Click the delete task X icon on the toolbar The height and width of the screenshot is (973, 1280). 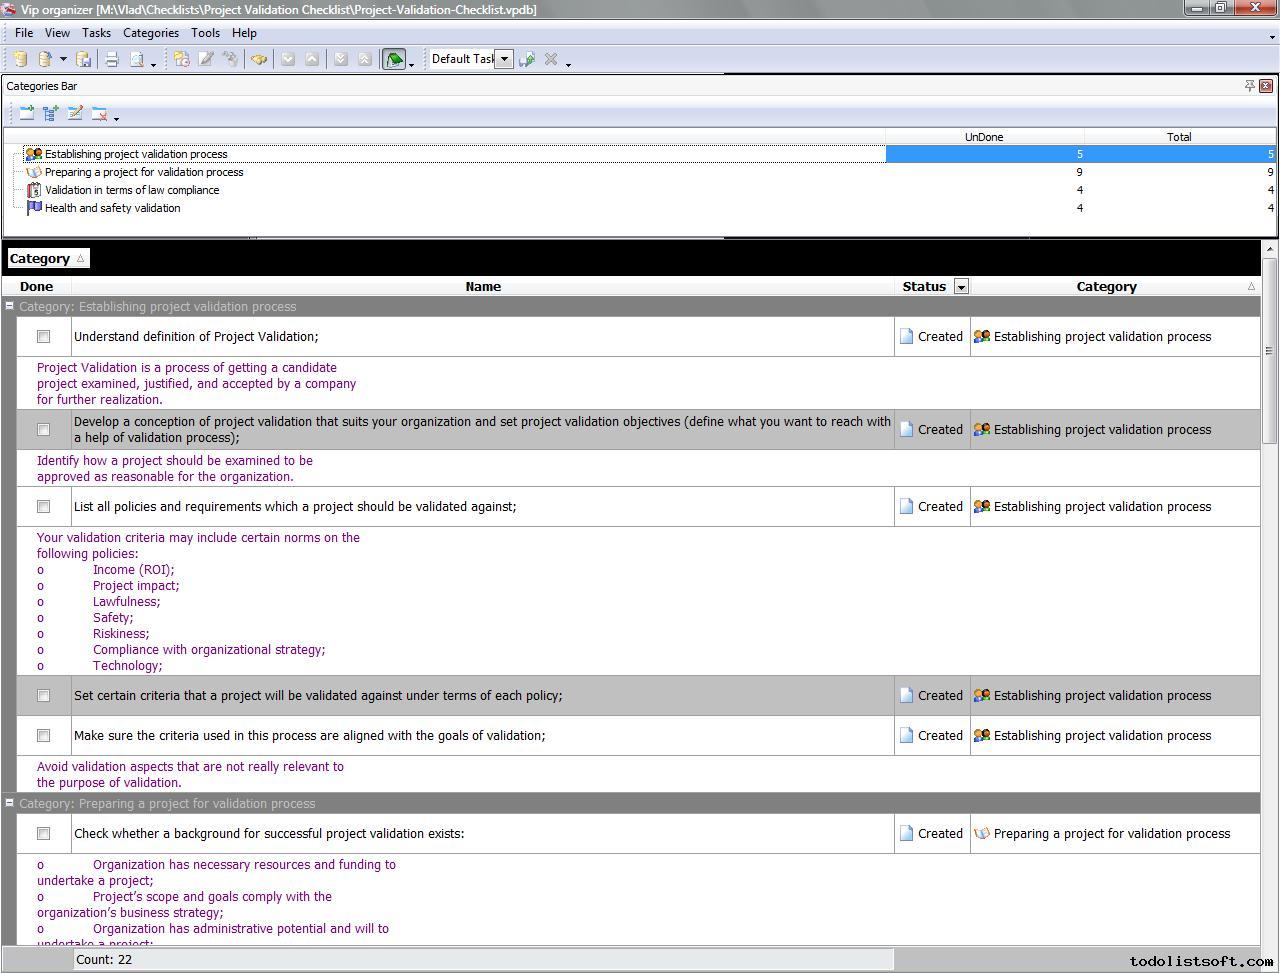[551, 58]
